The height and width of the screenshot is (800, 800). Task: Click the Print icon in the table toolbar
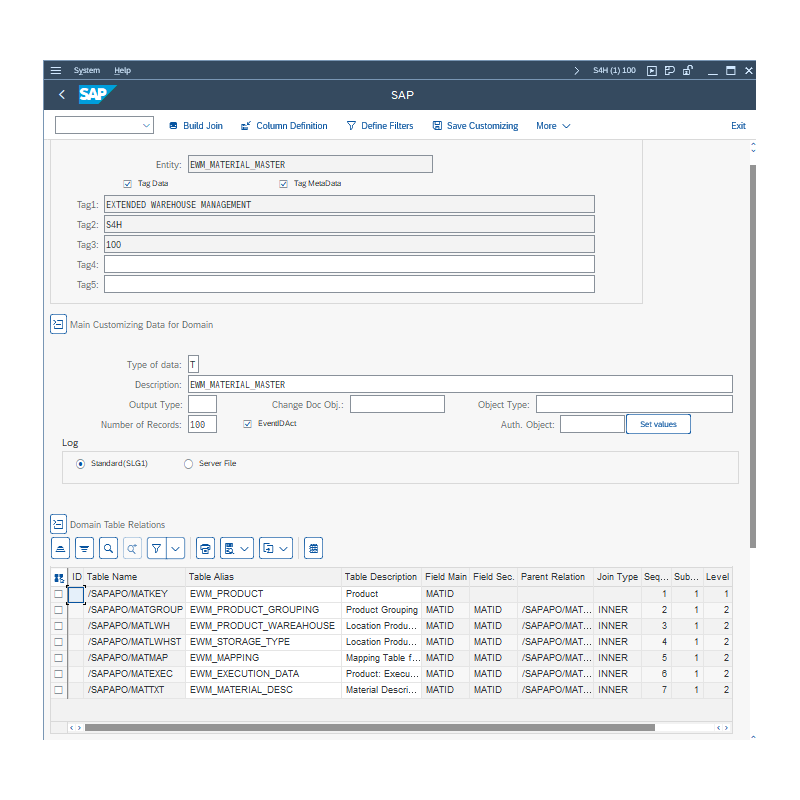pyautogui.click(x=205, y=548)
